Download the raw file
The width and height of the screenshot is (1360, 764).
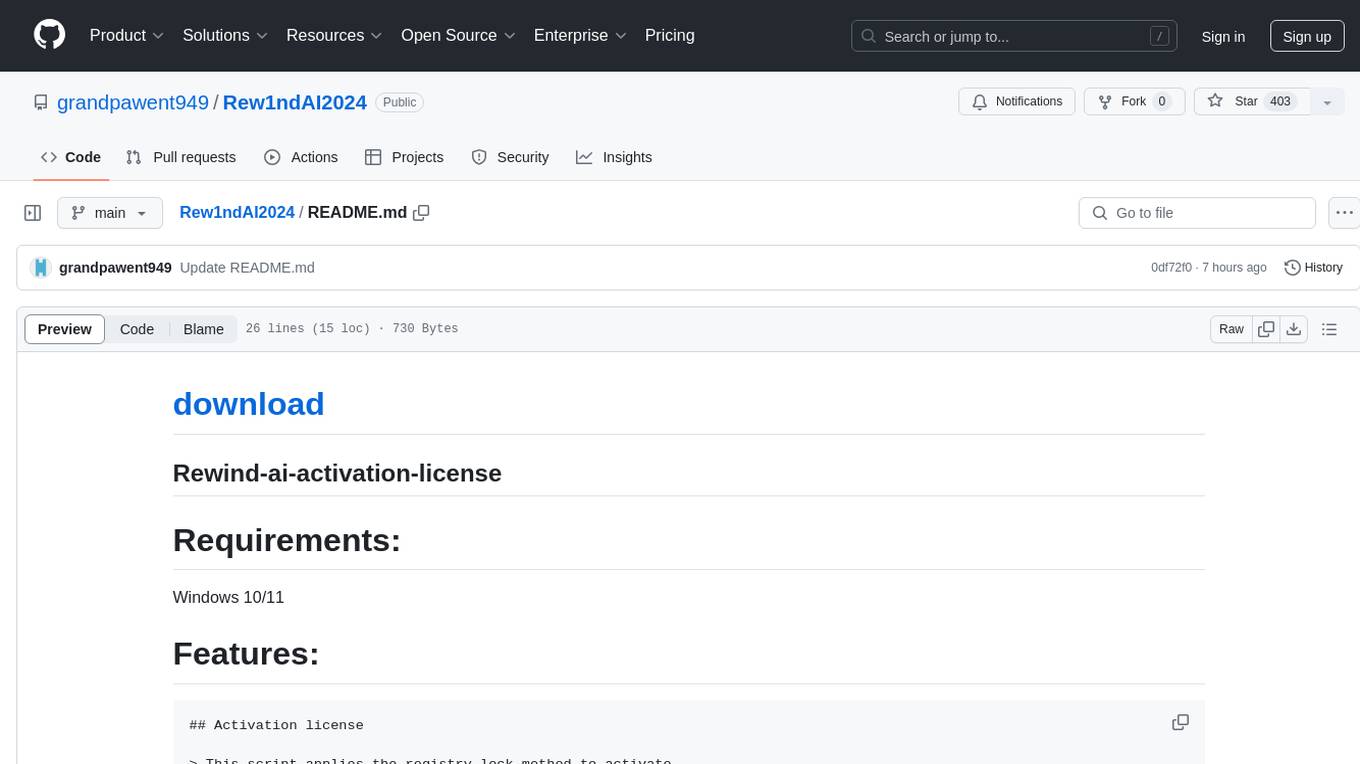[1294, 329]
